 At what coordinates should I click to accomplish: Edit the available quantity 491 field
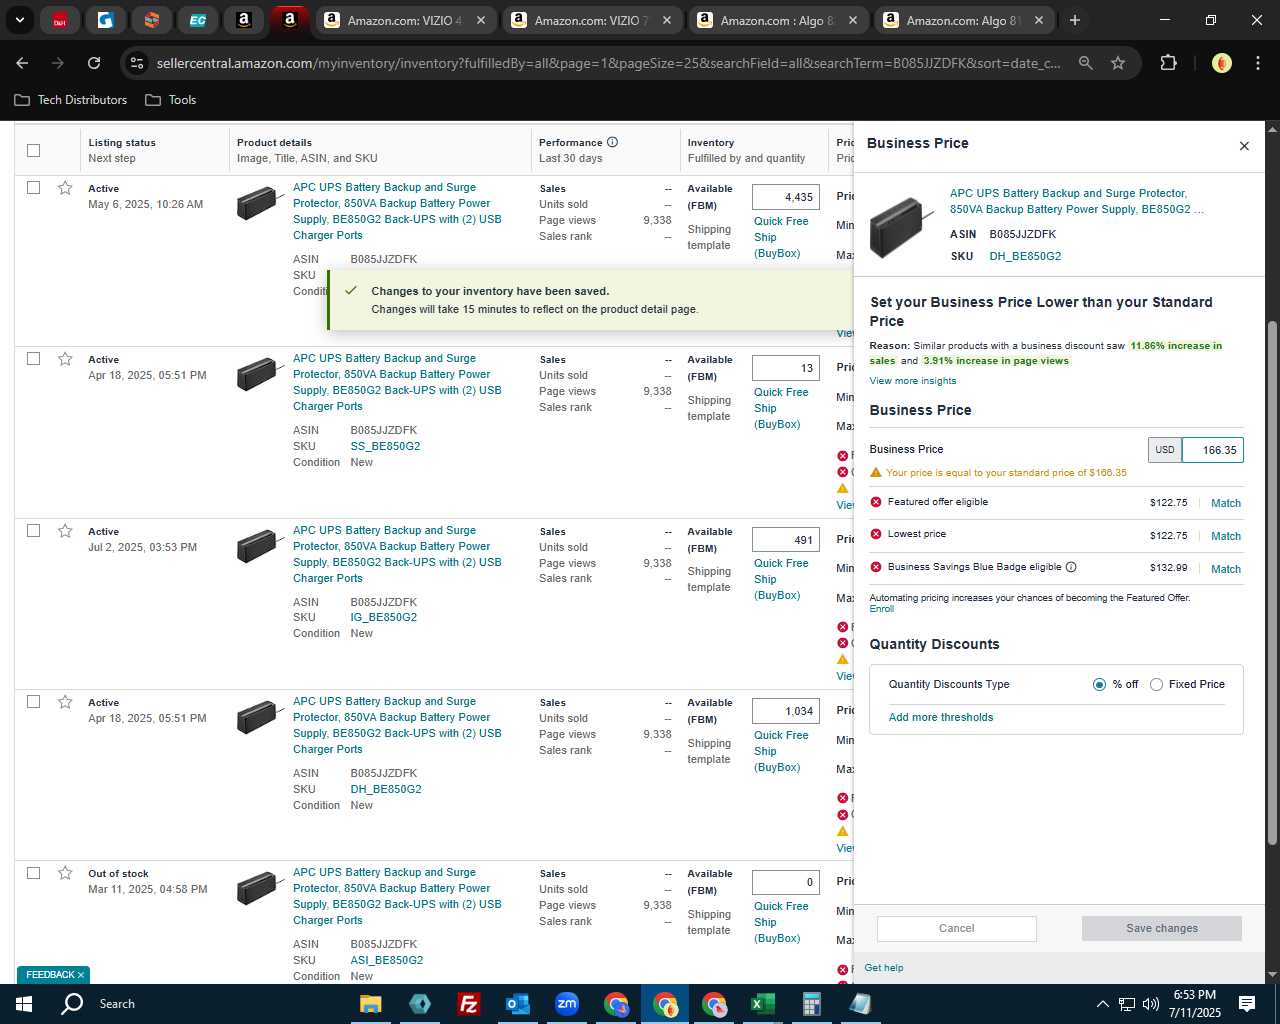[786, 540]
